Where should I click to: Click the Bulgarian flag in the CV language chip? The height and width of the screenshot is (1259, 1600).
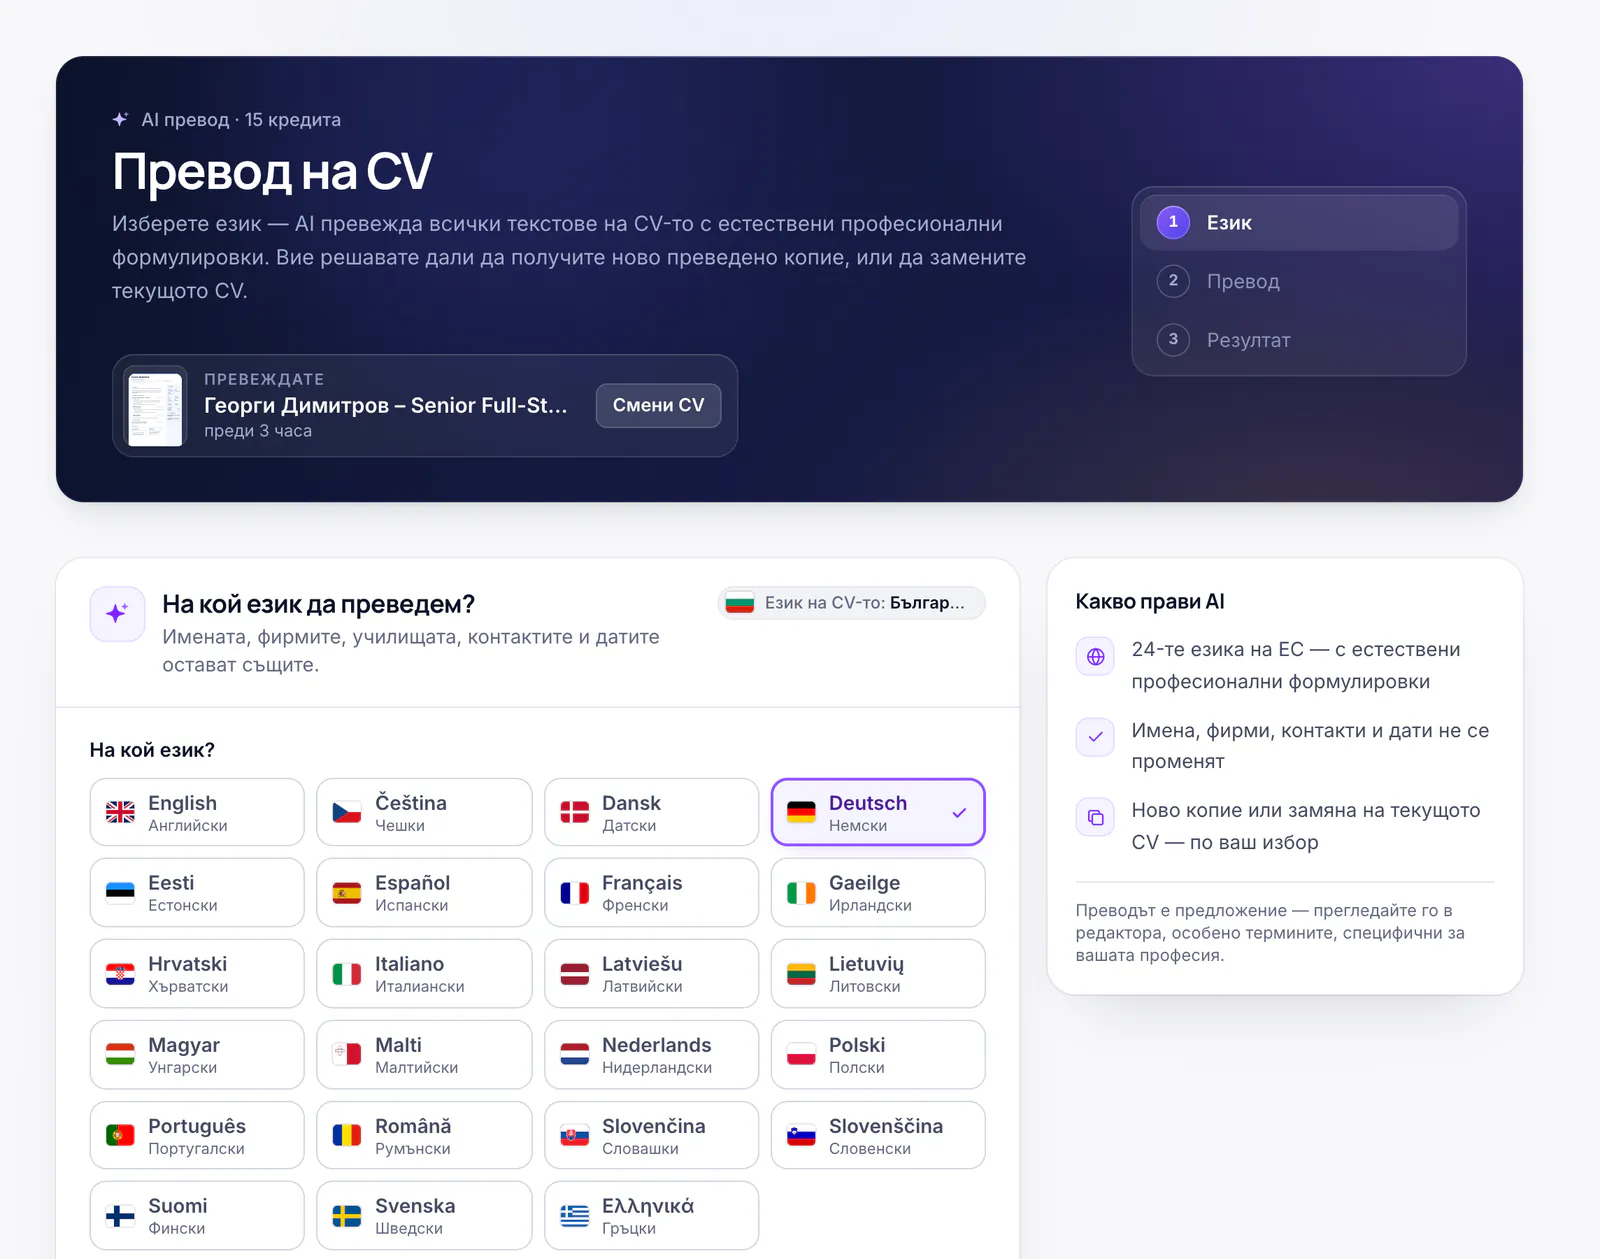739,603
